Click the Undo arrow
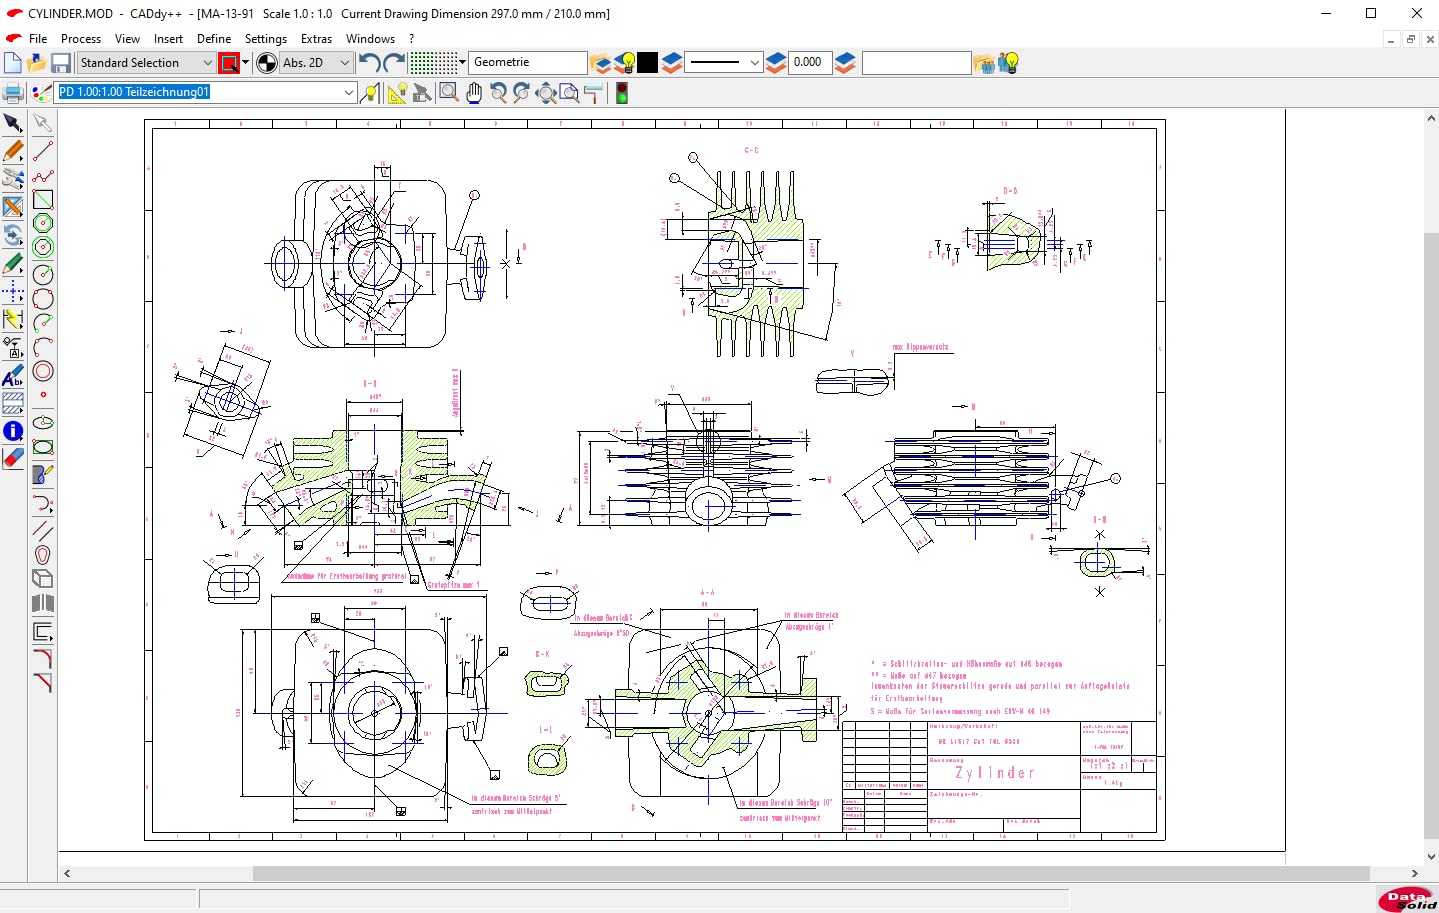Image resolution: width=1439 pixels, height=913 pixels. pyautogui.click(x=369, y=63)
